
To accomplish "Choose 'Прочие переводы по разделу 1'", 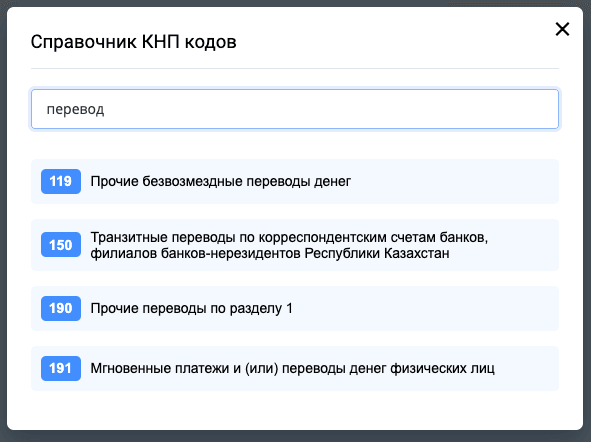I will 295,308.
